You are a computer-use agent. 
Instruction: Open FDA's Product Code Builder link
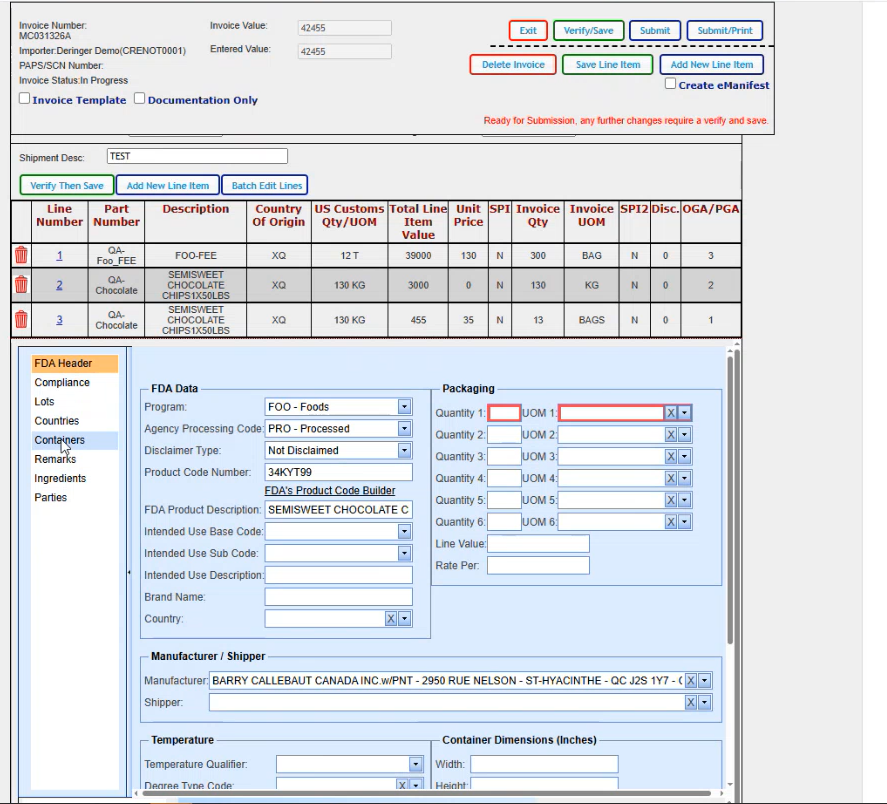[x=329, y=490]
